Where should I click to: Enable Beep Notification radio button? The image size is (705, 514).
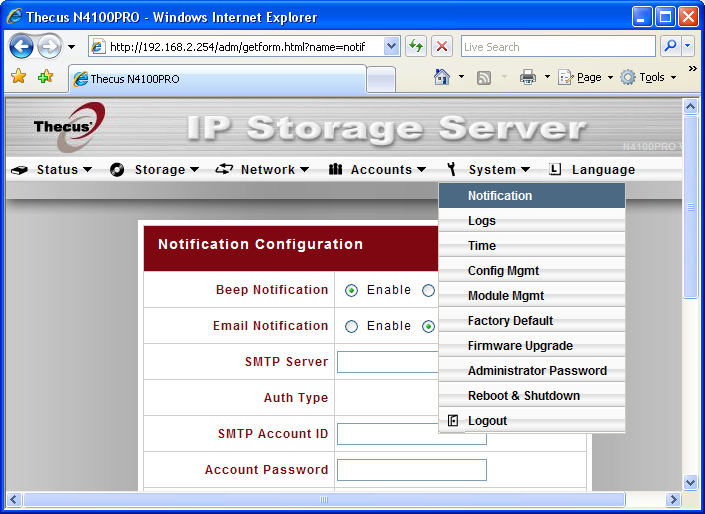point(351,291)
